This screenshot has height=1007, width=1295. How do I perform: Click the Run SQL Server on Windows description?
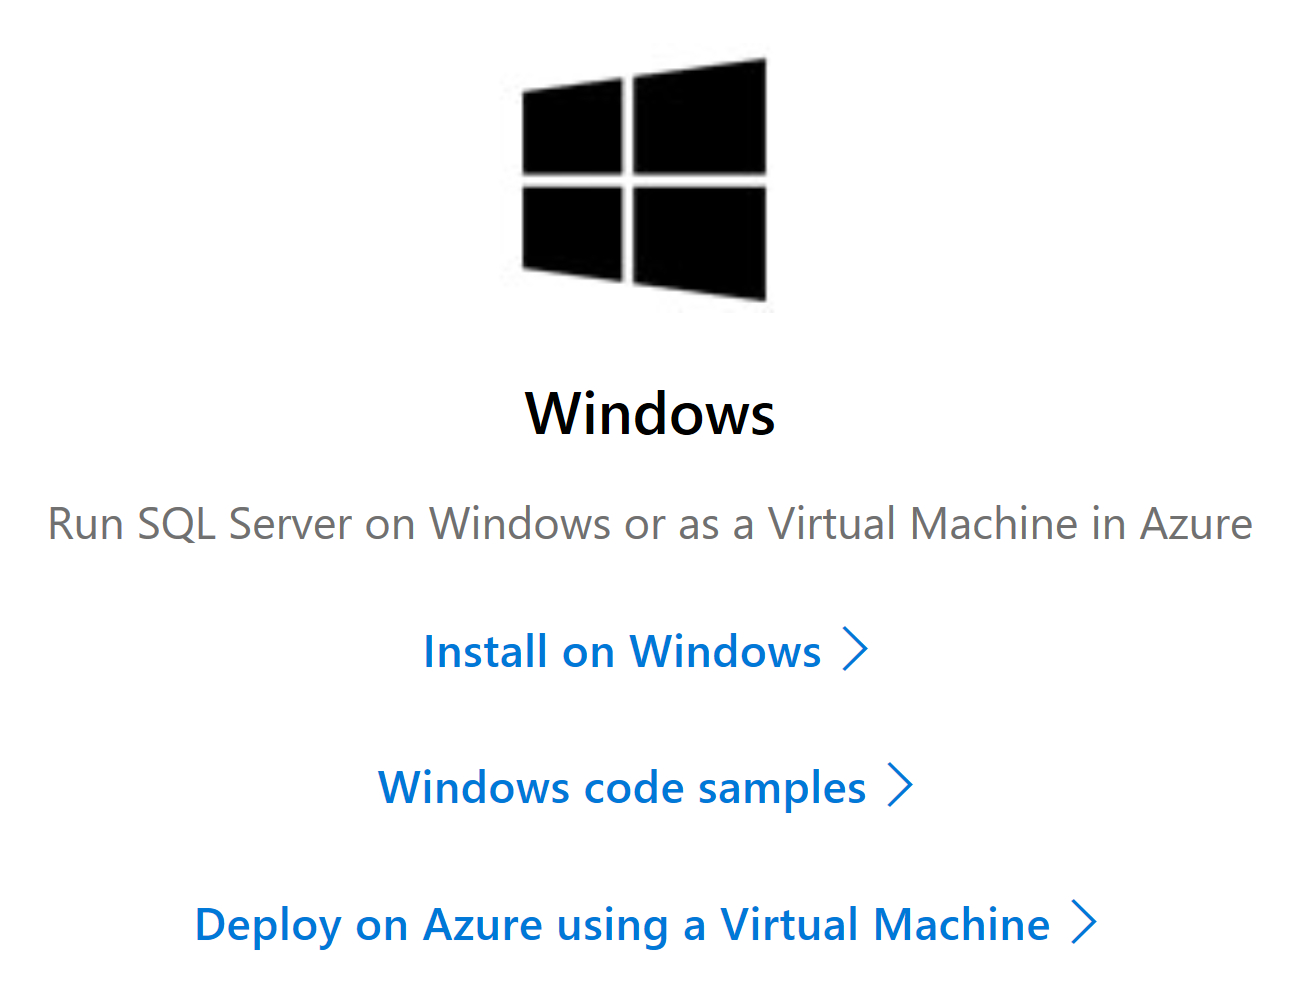650,524
